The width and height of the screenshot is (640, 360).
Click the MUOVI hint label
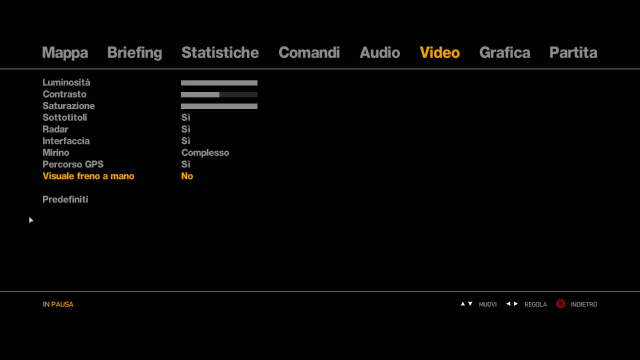488,304
